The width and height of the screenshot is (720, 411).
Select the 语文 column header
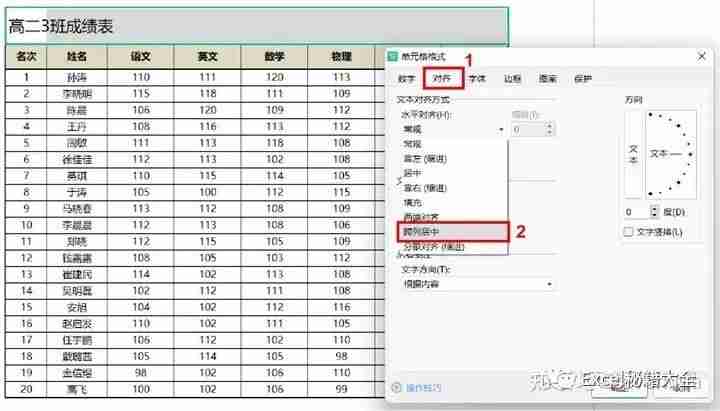(141, 57)
